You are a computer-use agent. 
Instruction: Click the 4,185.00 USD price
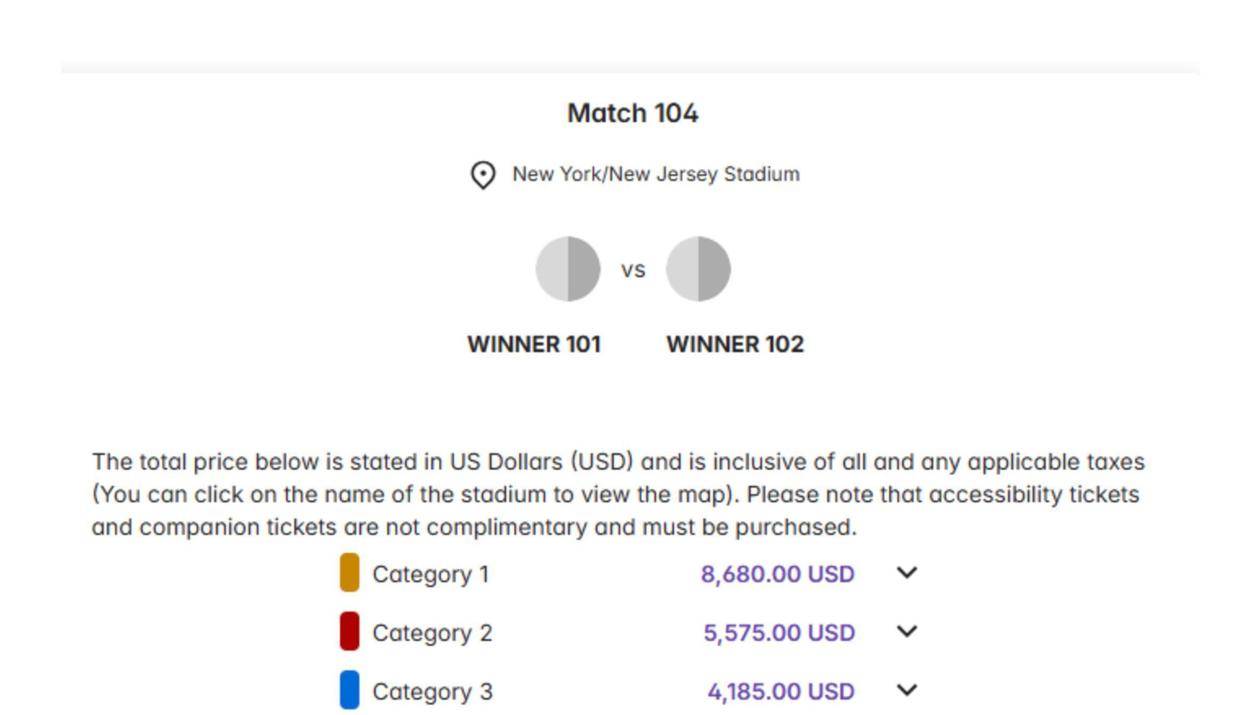click(x=781, y=692)
